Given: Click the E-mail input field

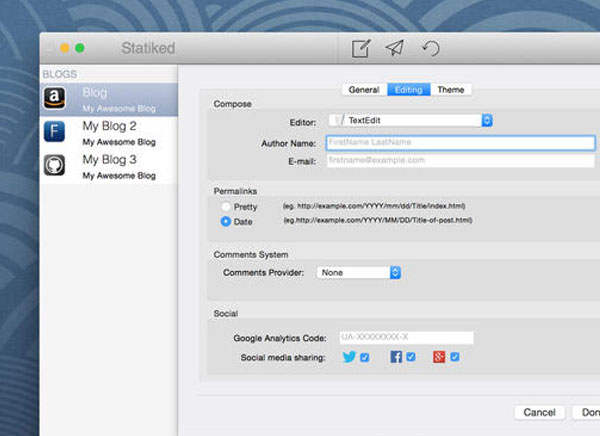Looking at the screenshot, I should tap(461, 160).
